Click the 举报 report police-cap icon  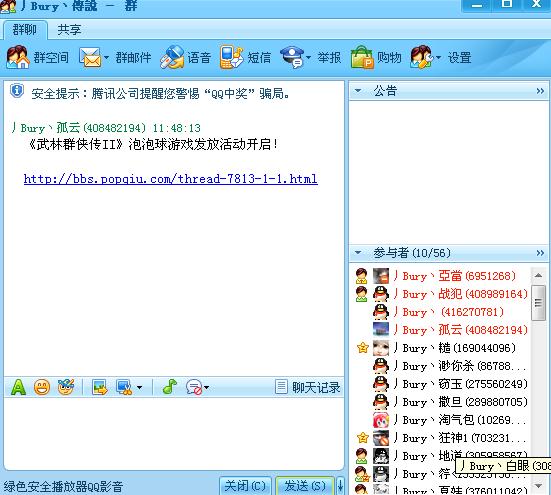[x=292, y=57]
